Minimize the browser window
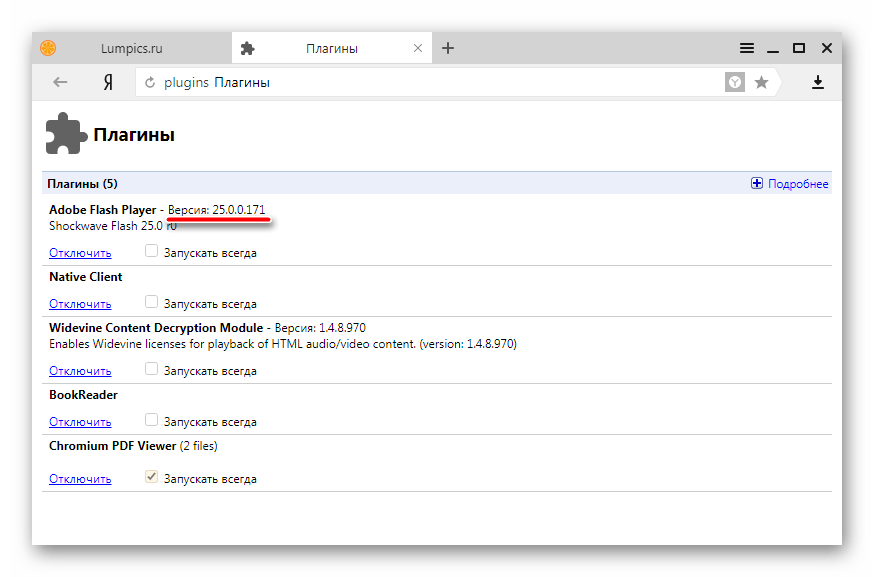The image size is (874, 577). point(773,51)
